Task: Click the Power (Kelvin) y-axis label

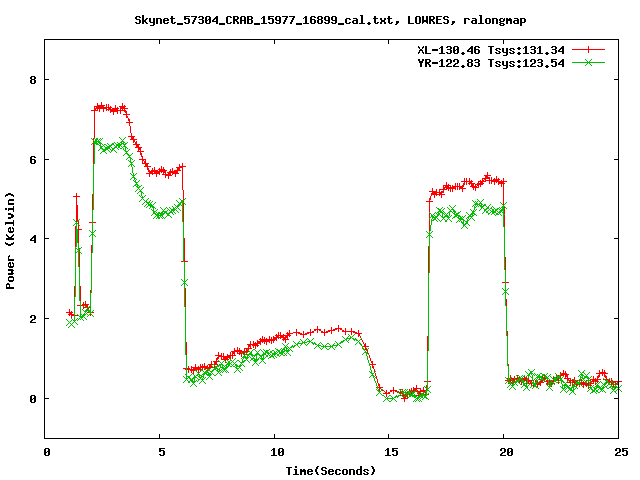Action: tap(10, 241)
